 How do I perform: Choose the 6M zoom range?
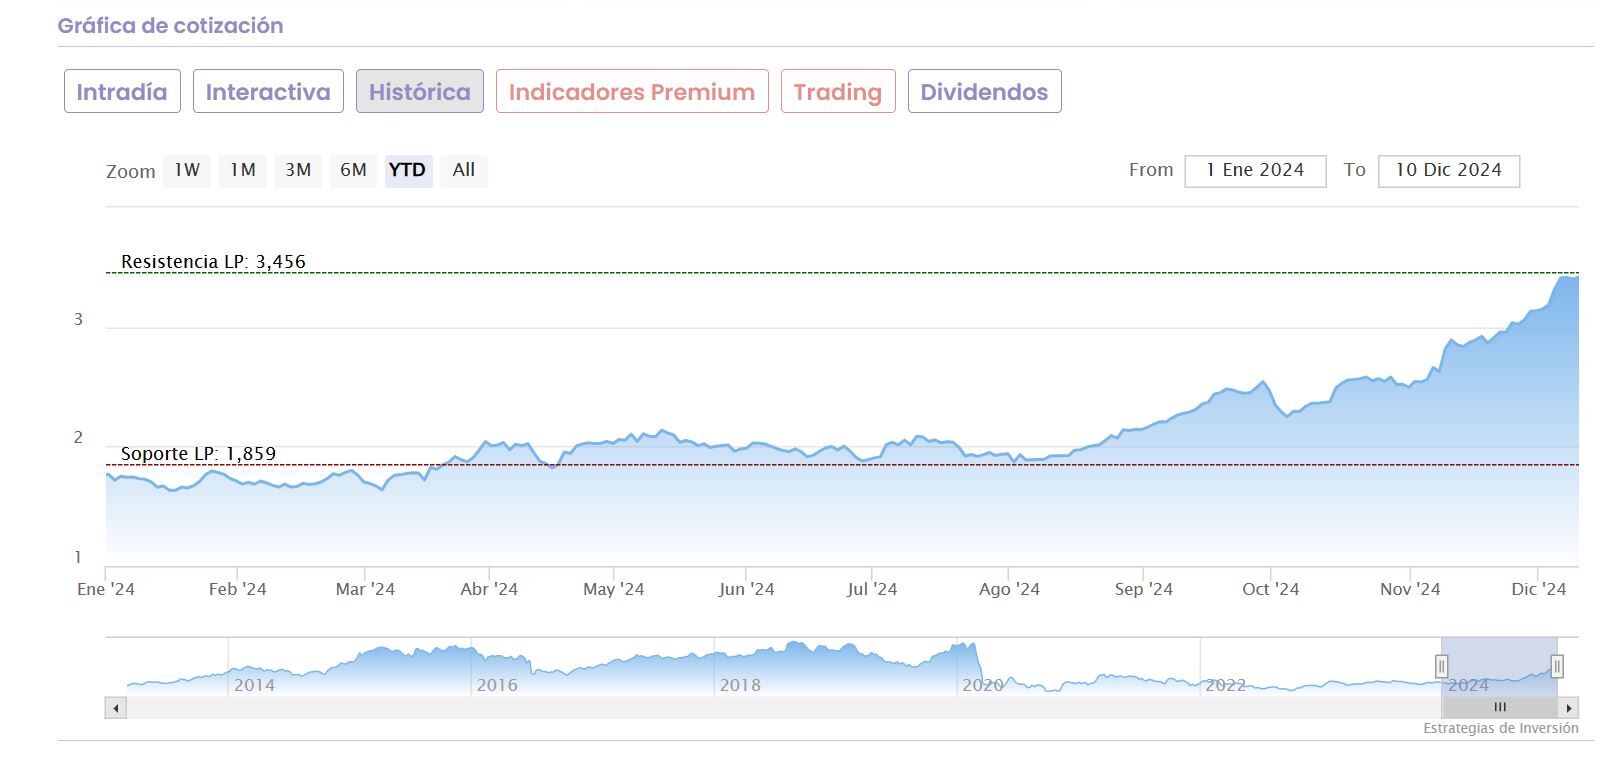(x=353, y=170)
